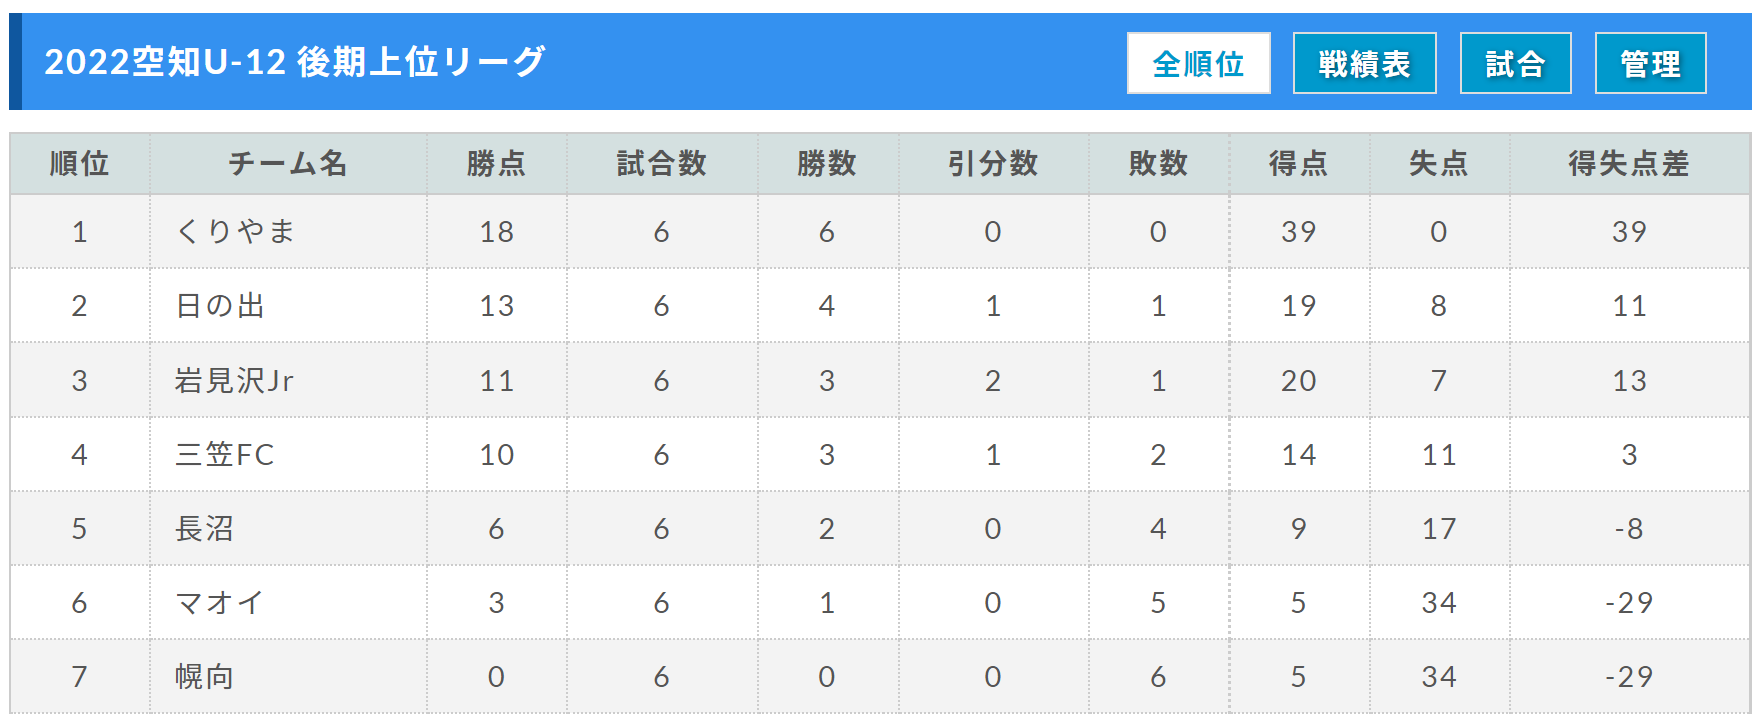
Task: Select the team 日の出
Action: pyautogui.click(x=220, y=305)
